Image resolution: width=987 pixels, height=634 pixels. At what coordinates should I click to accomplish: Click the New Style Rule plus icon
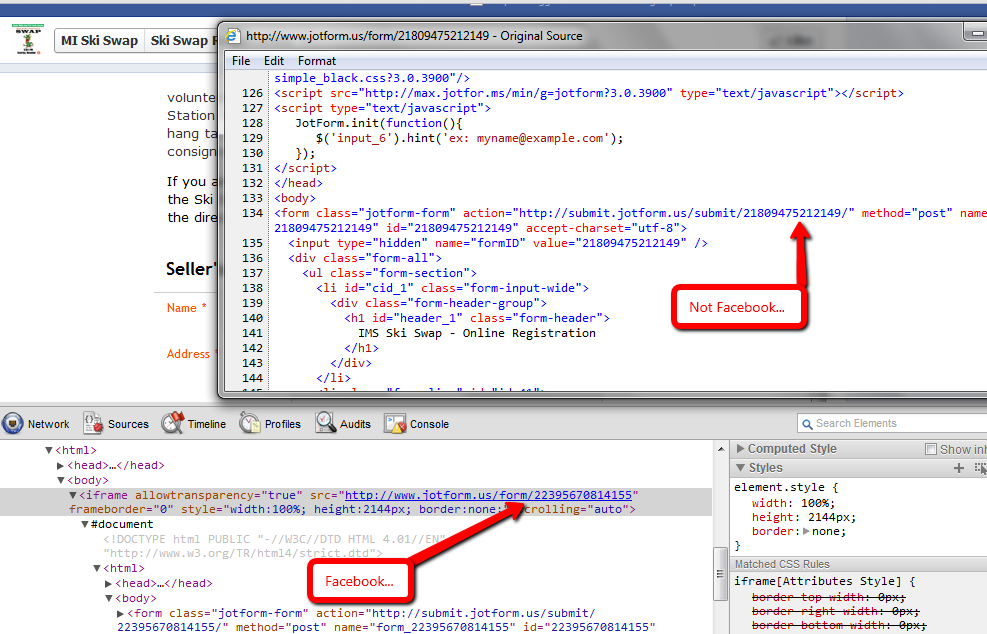[x=959, y=468]
